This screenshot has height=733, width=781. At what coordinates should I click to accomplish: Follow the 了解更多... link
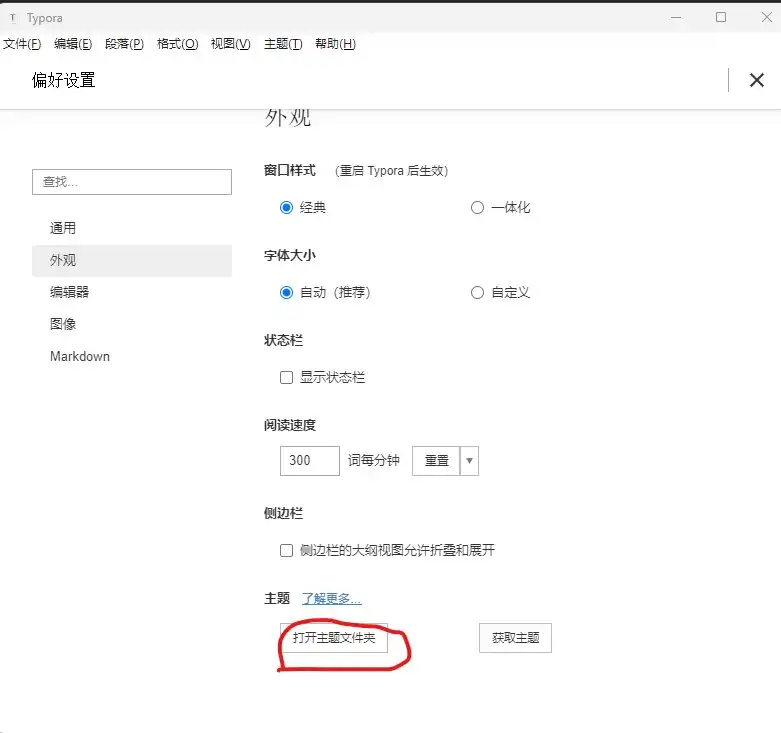(331, 599)
